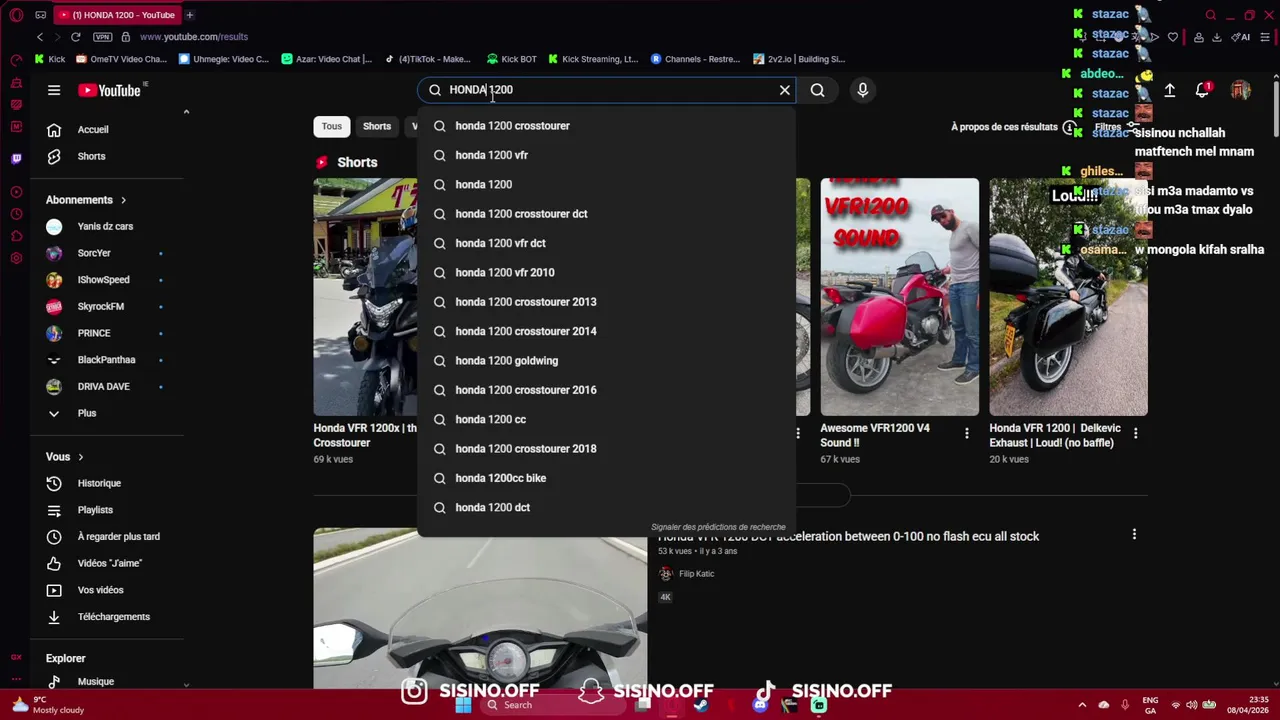Open the notifications bell

coord(1203,90)
